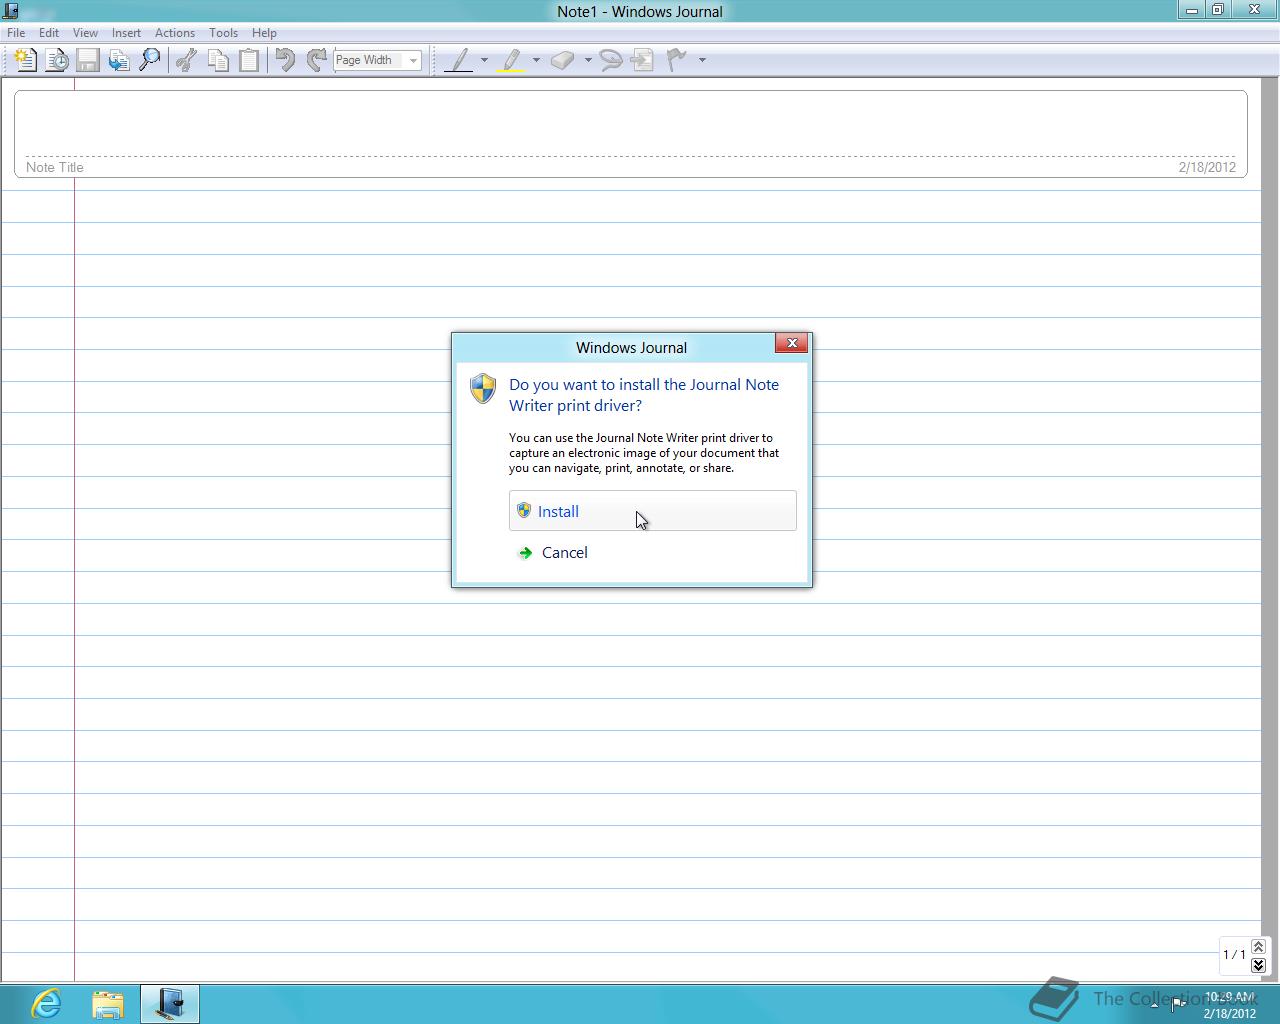Screen dimensions: 1280x1024
Task: Close the Windows Journal dialog with X
Action: [x=792, y=343]
